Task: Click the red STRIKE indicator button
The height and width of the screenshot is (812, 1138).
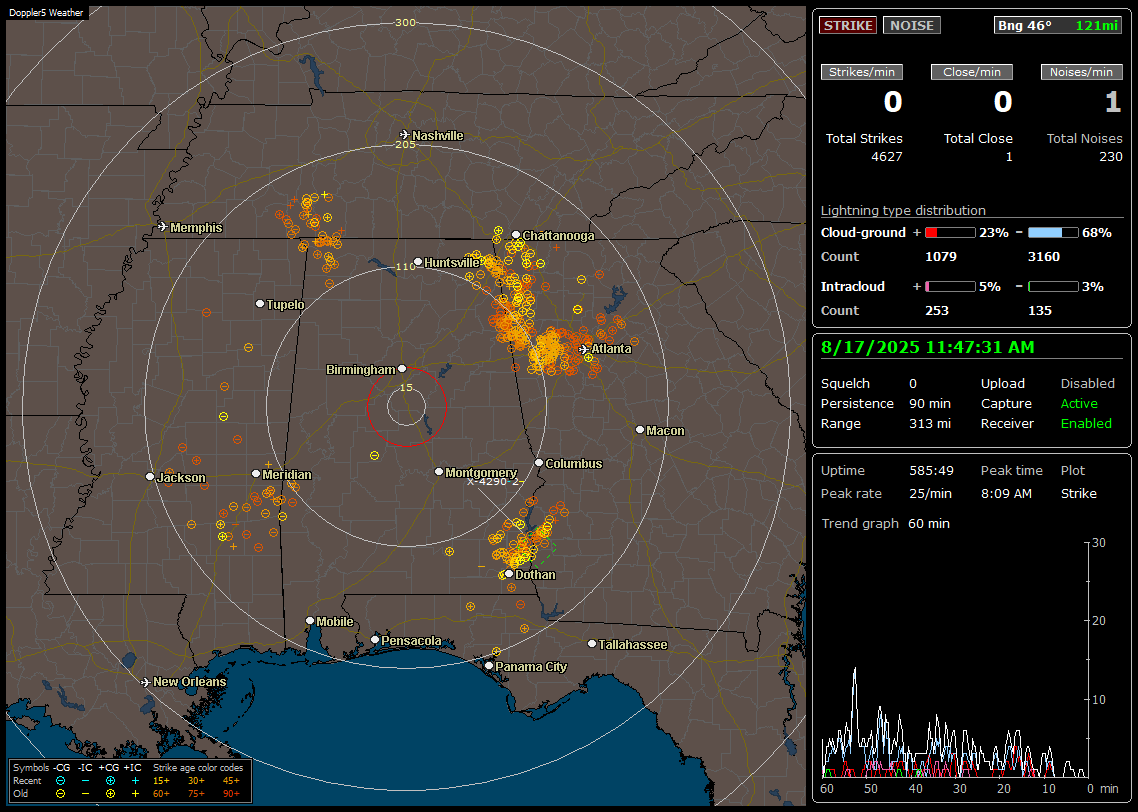Action: tap(848, 25)
